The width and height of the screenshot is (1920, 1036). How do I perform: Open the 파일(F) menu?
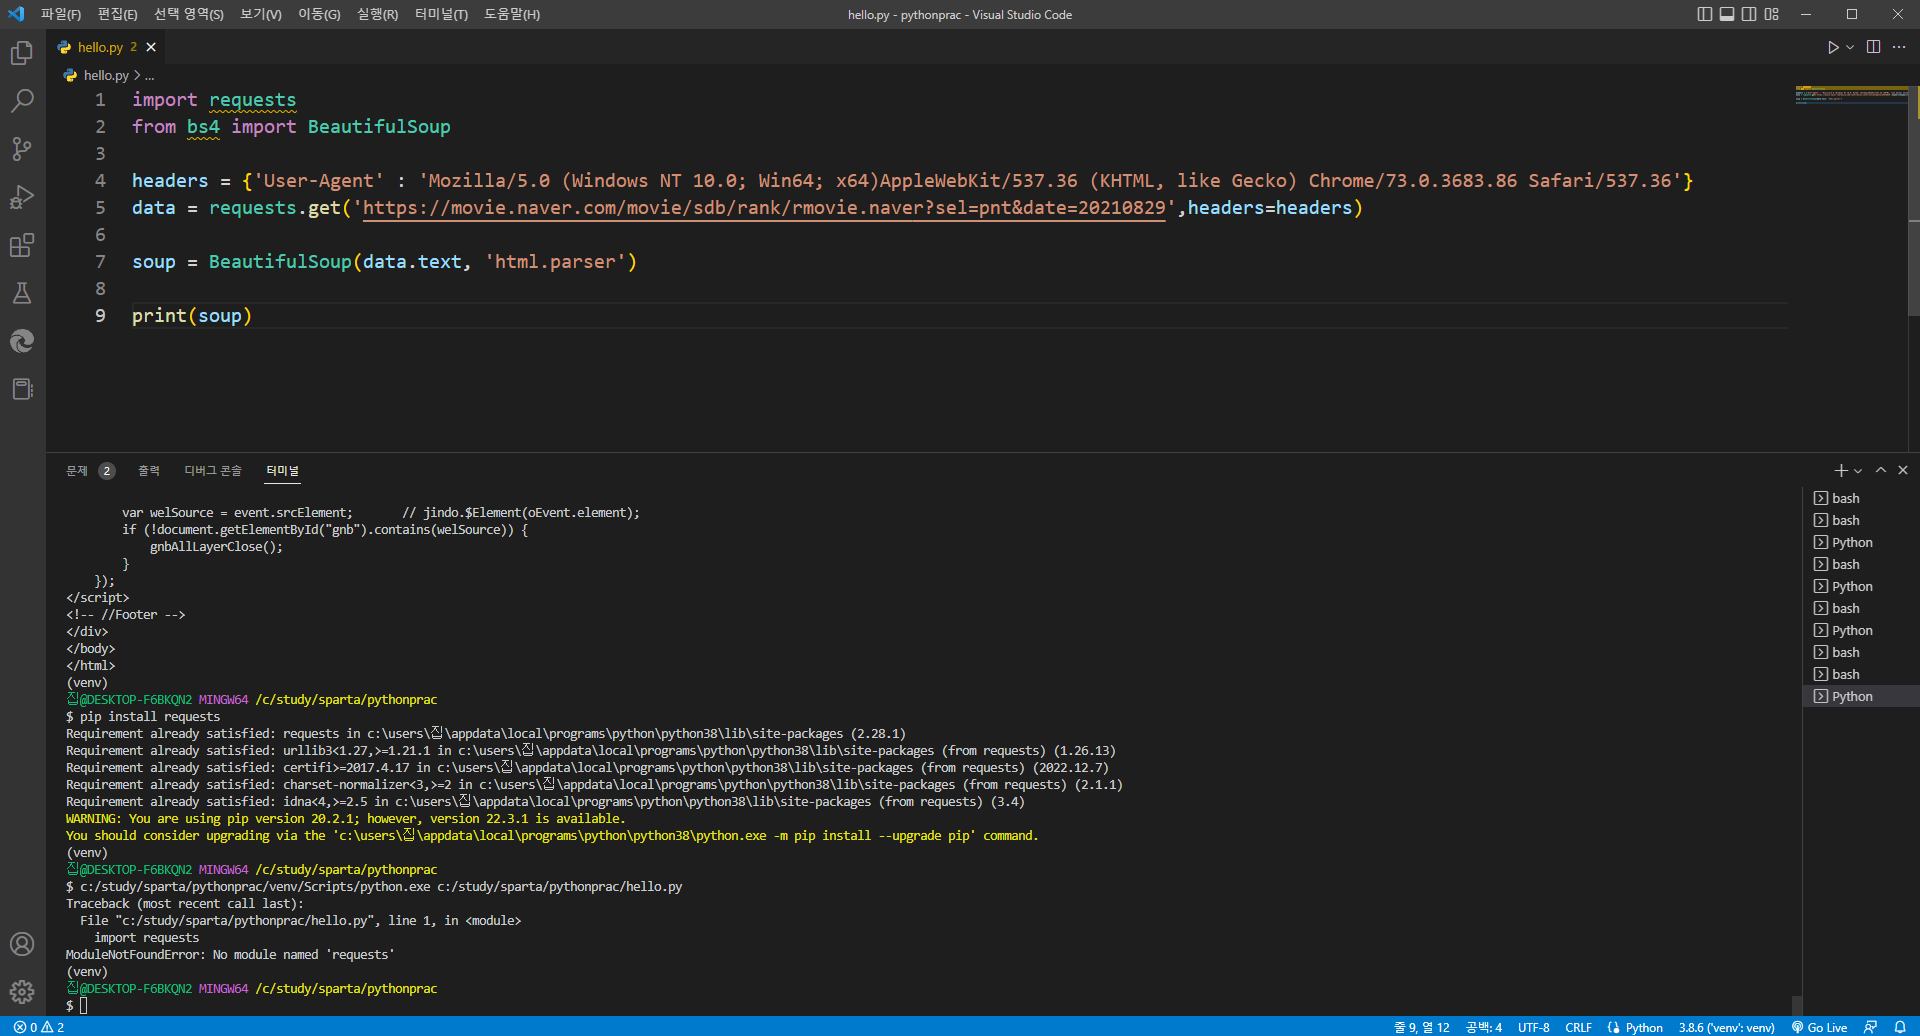(61, 14)
